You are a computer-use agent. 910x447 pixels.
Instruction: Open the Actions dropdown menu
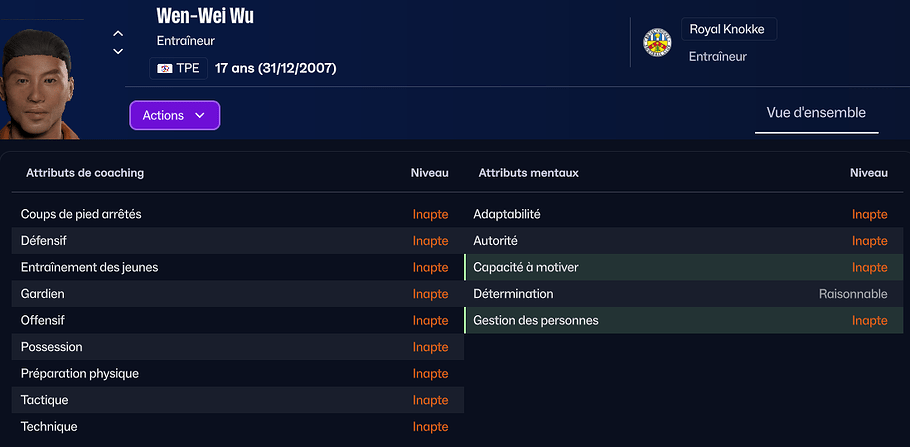pos(174,115)
